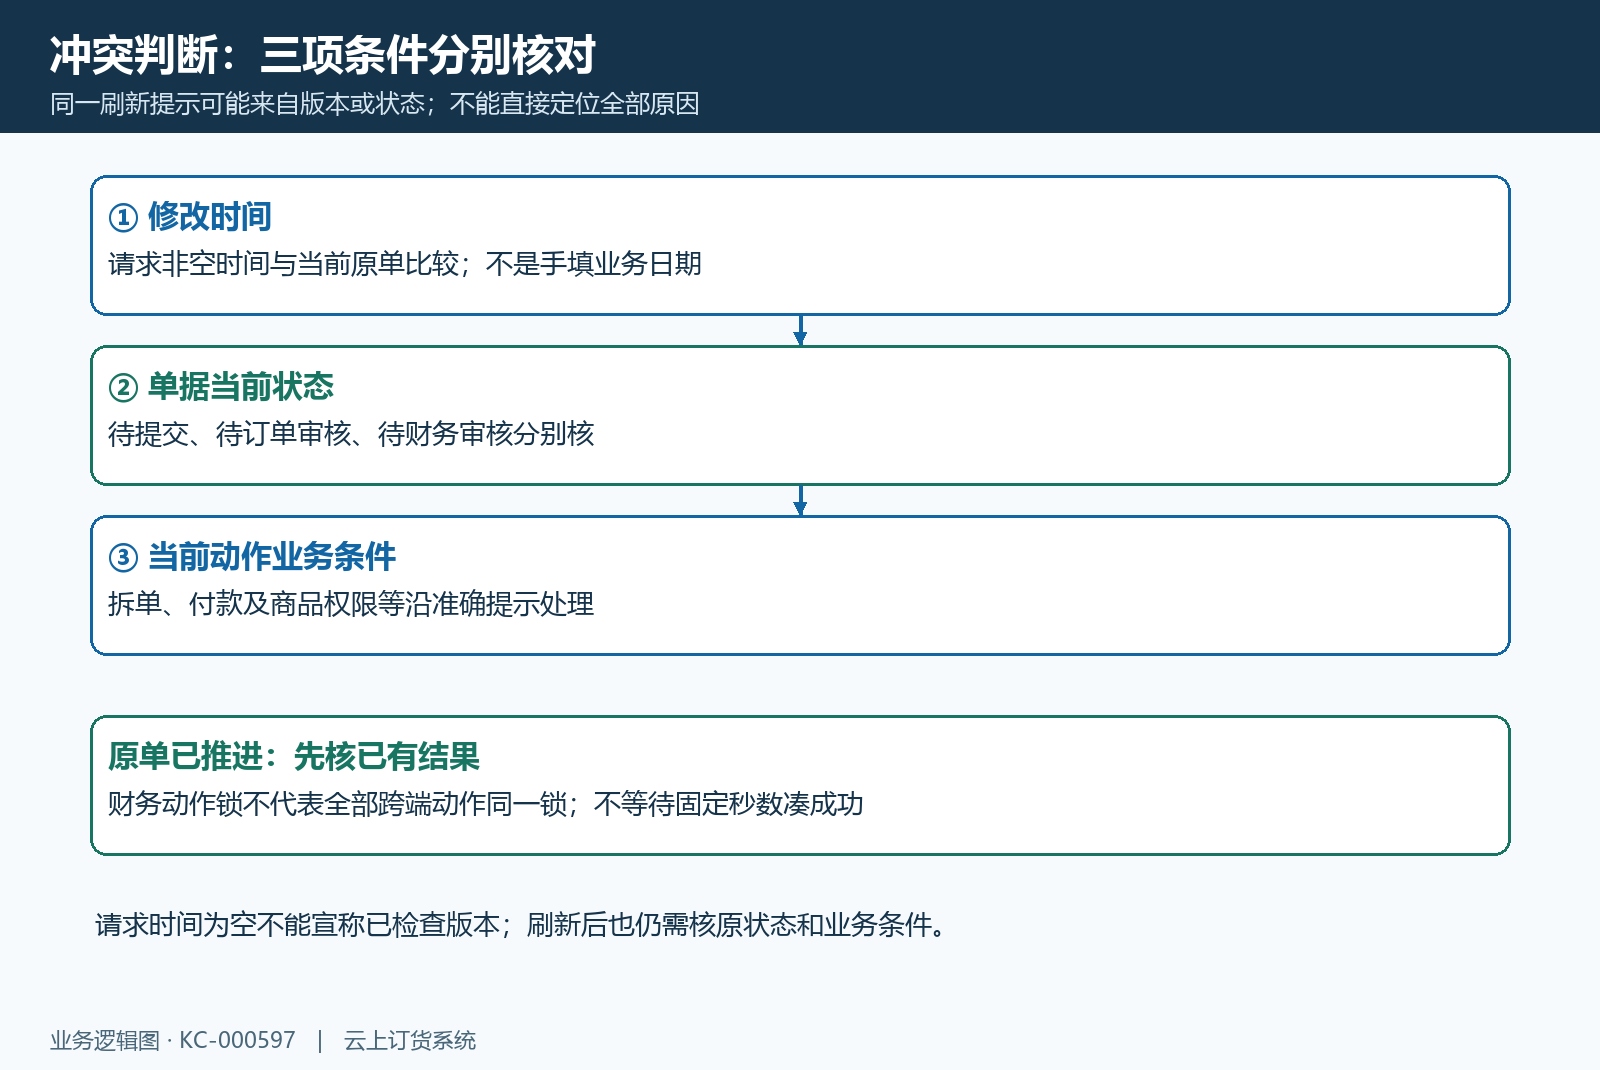Click heading 原单已推进：先核已有结果
Viewport: 1600px width, 1070px height.
(294, 756)
